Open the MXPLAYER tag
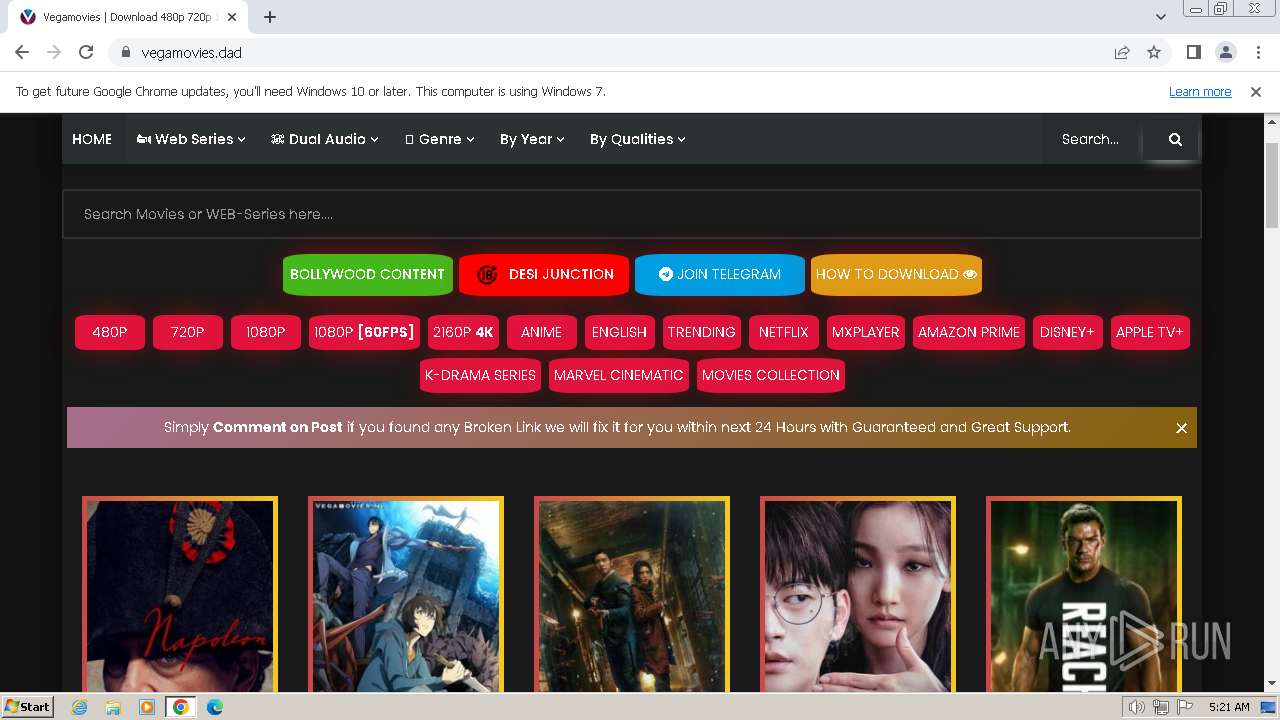 click(866, 332)
